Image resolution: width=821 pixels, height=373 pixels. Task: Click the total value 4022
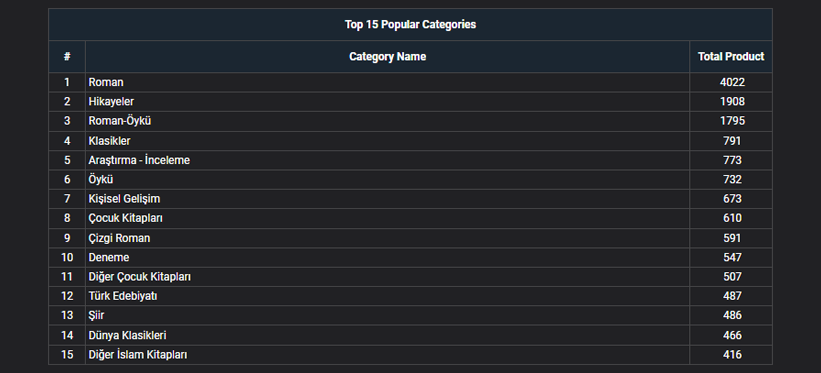click(732, 82)
